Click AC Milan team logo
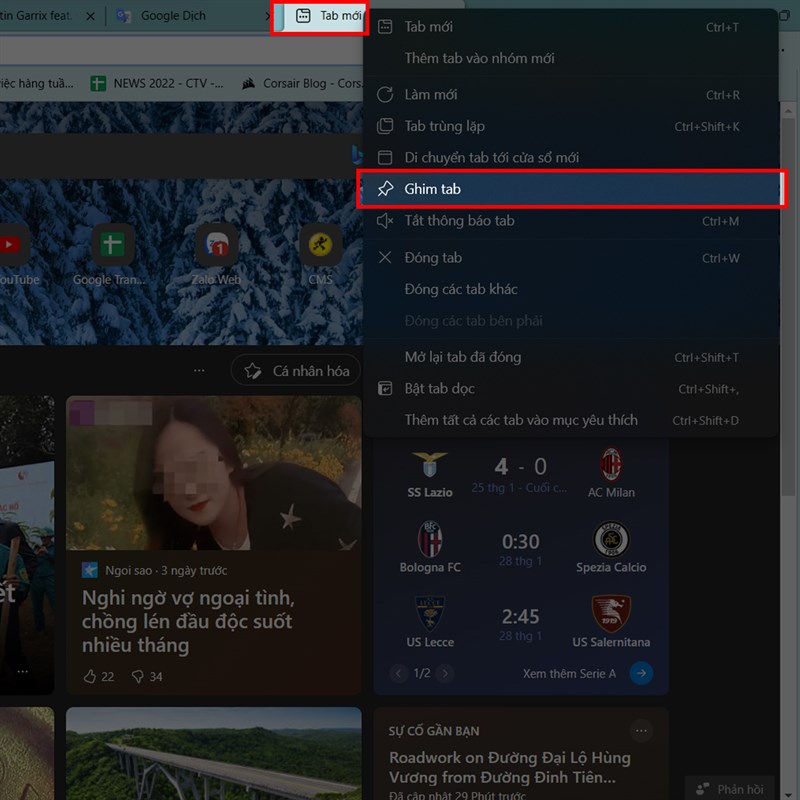 click(x=611, y=464)
